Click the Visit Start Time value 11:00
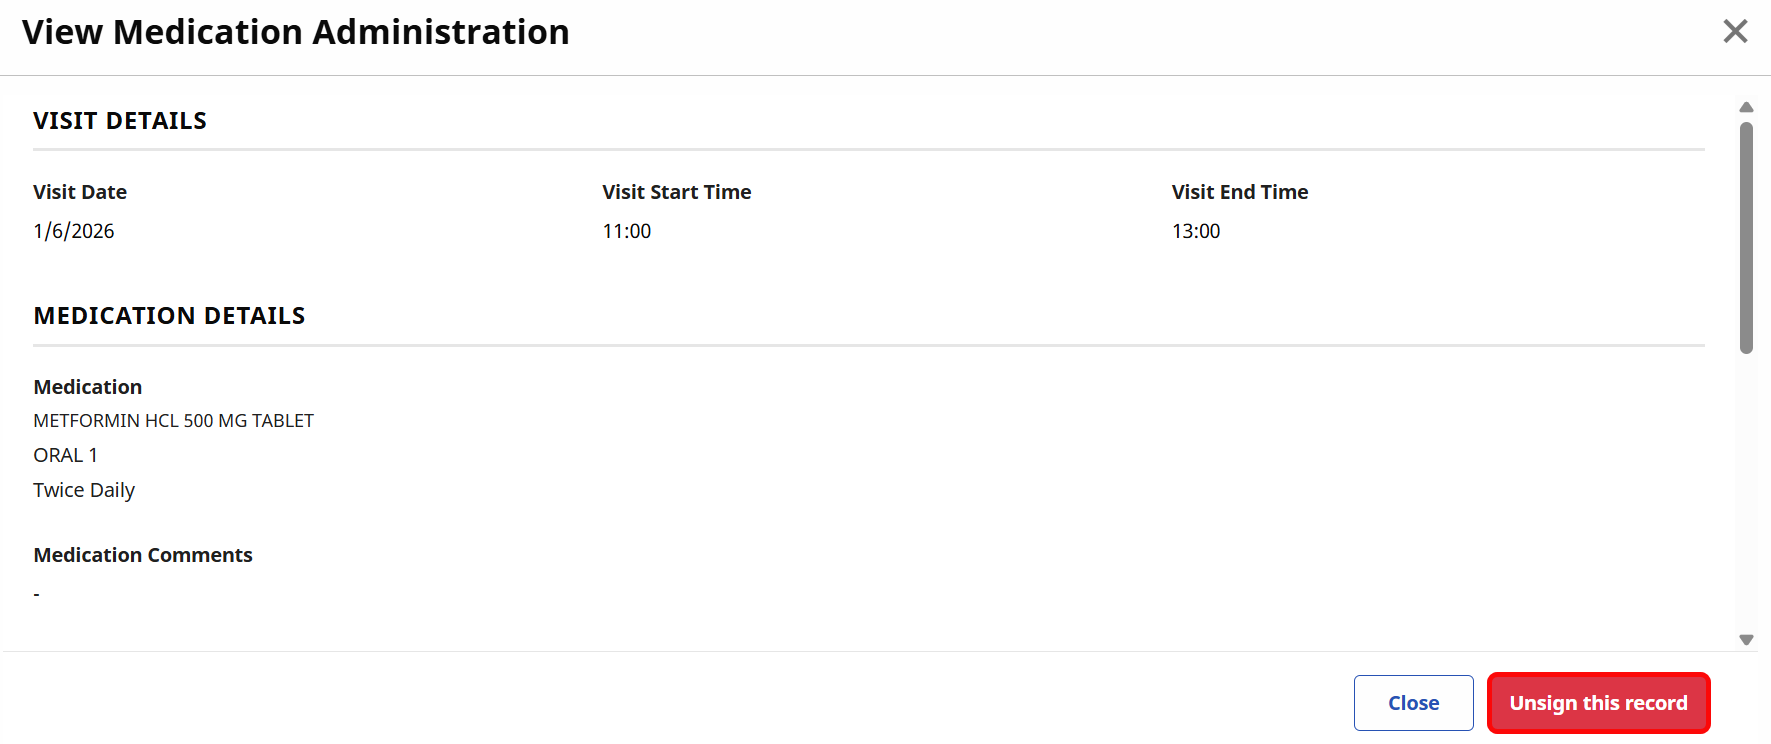The width and height of the screenshot is (1771, 744). [x=627, y=231]
